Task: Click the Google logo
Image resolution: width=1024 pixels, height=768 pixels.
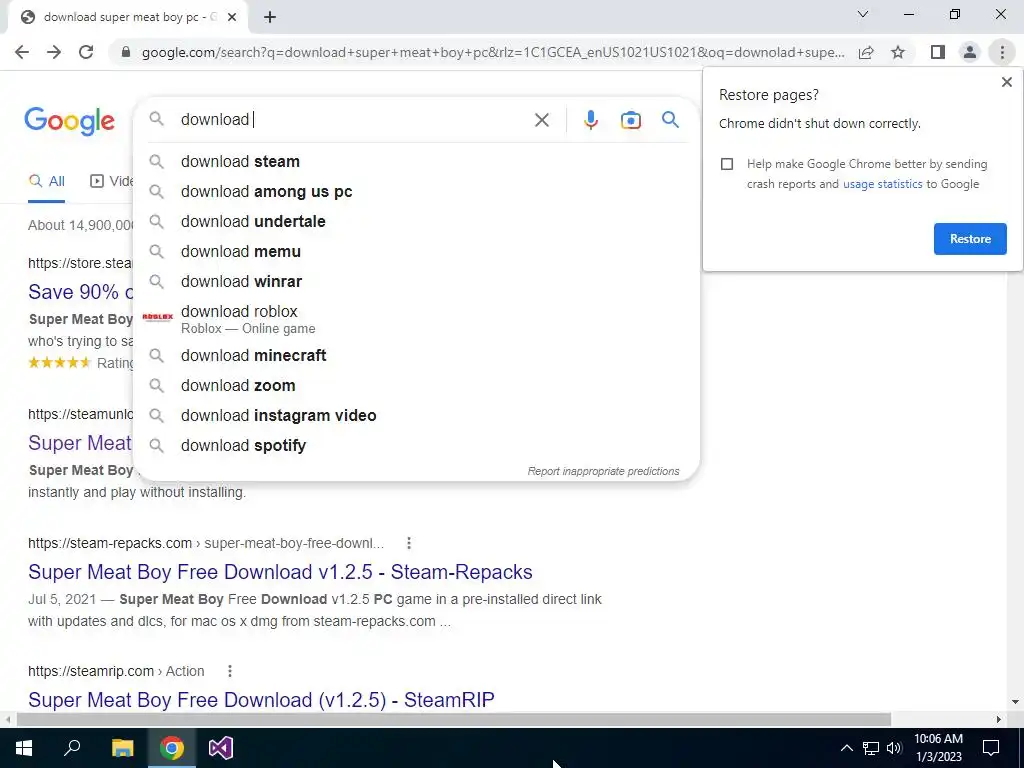Action: 69,121
